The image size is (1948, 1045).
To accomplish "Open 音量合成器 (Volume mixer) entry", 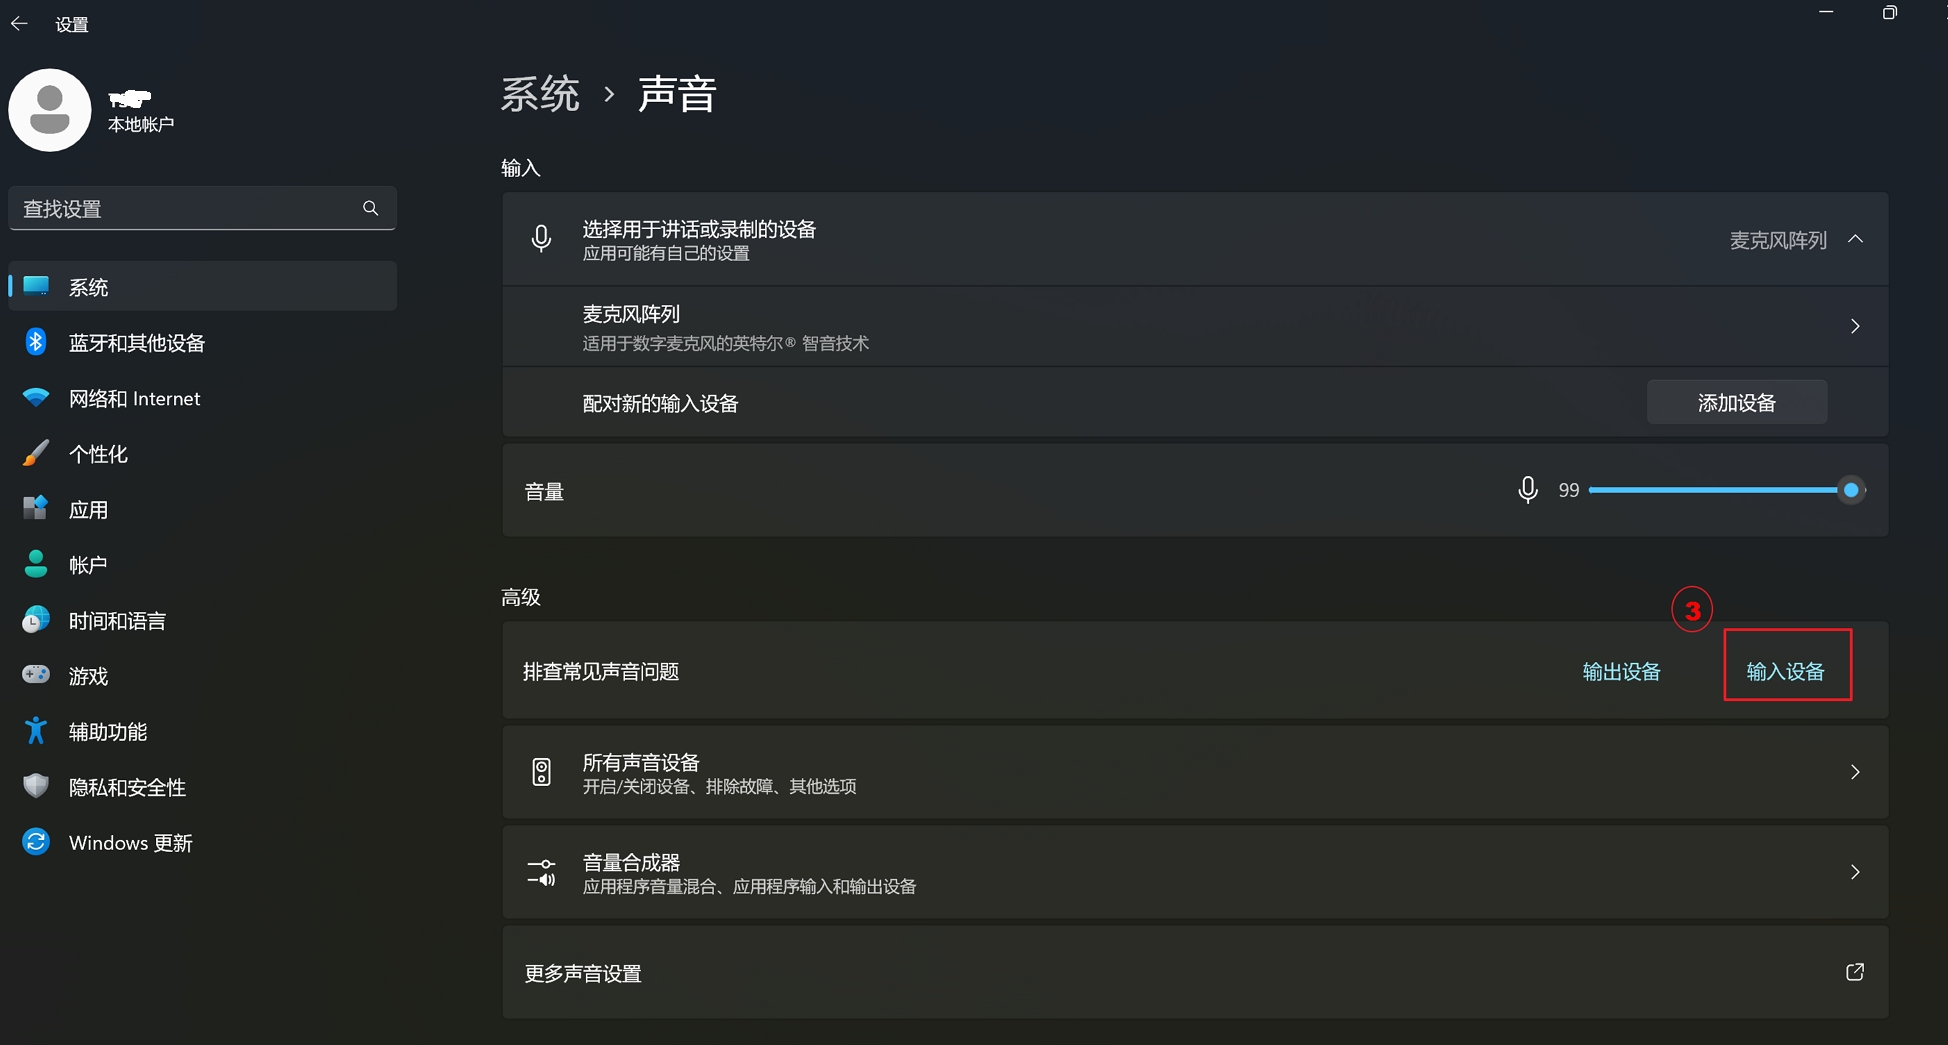I will click(x=1195, y=872).
